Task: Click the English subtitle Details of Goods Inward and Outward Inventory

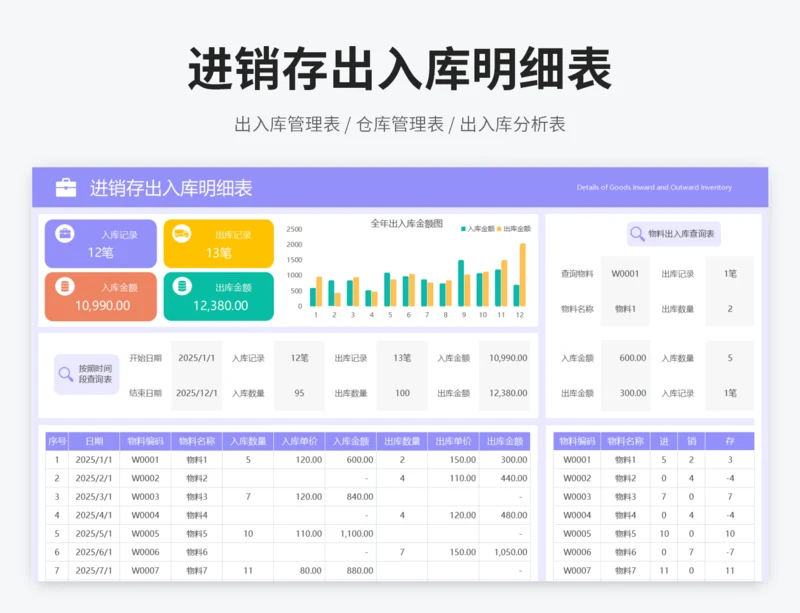Action: [654, 187]
